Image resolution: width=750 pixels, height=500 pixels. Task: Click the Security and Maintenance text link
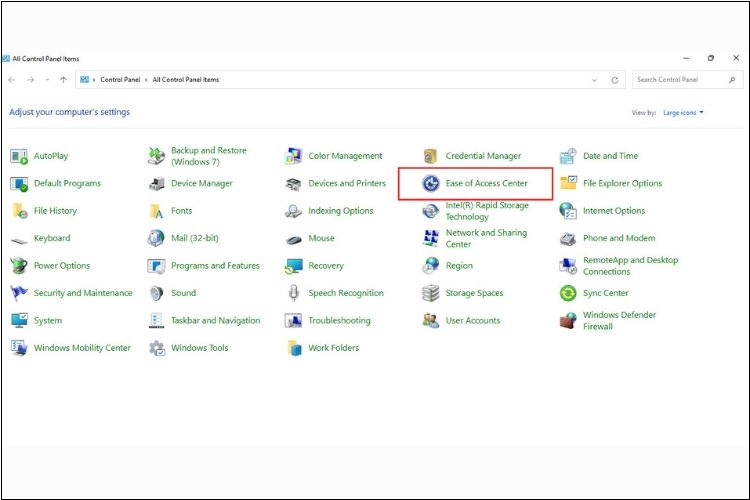click(x=83, y=293)
